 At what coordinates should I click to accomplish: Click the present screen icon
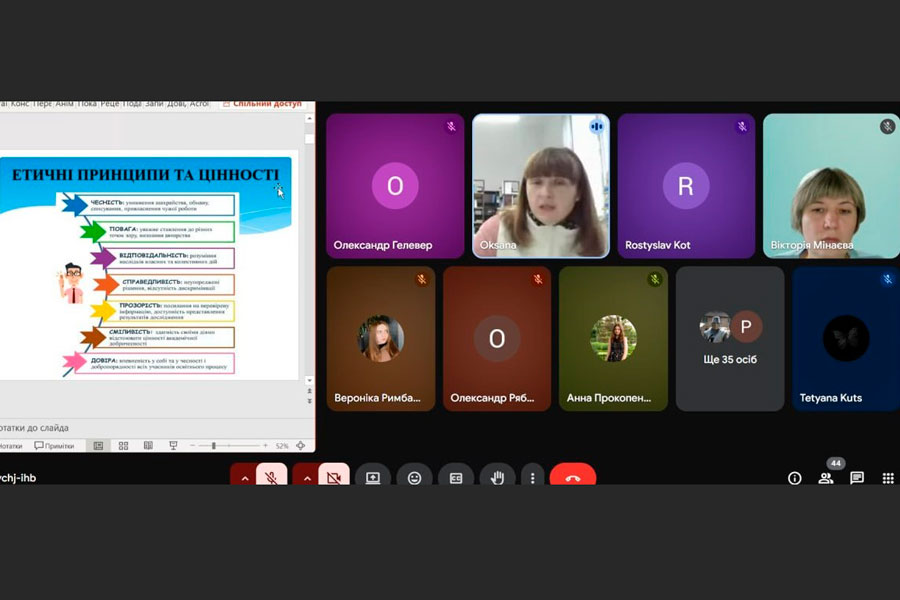[x=373, y=478]
